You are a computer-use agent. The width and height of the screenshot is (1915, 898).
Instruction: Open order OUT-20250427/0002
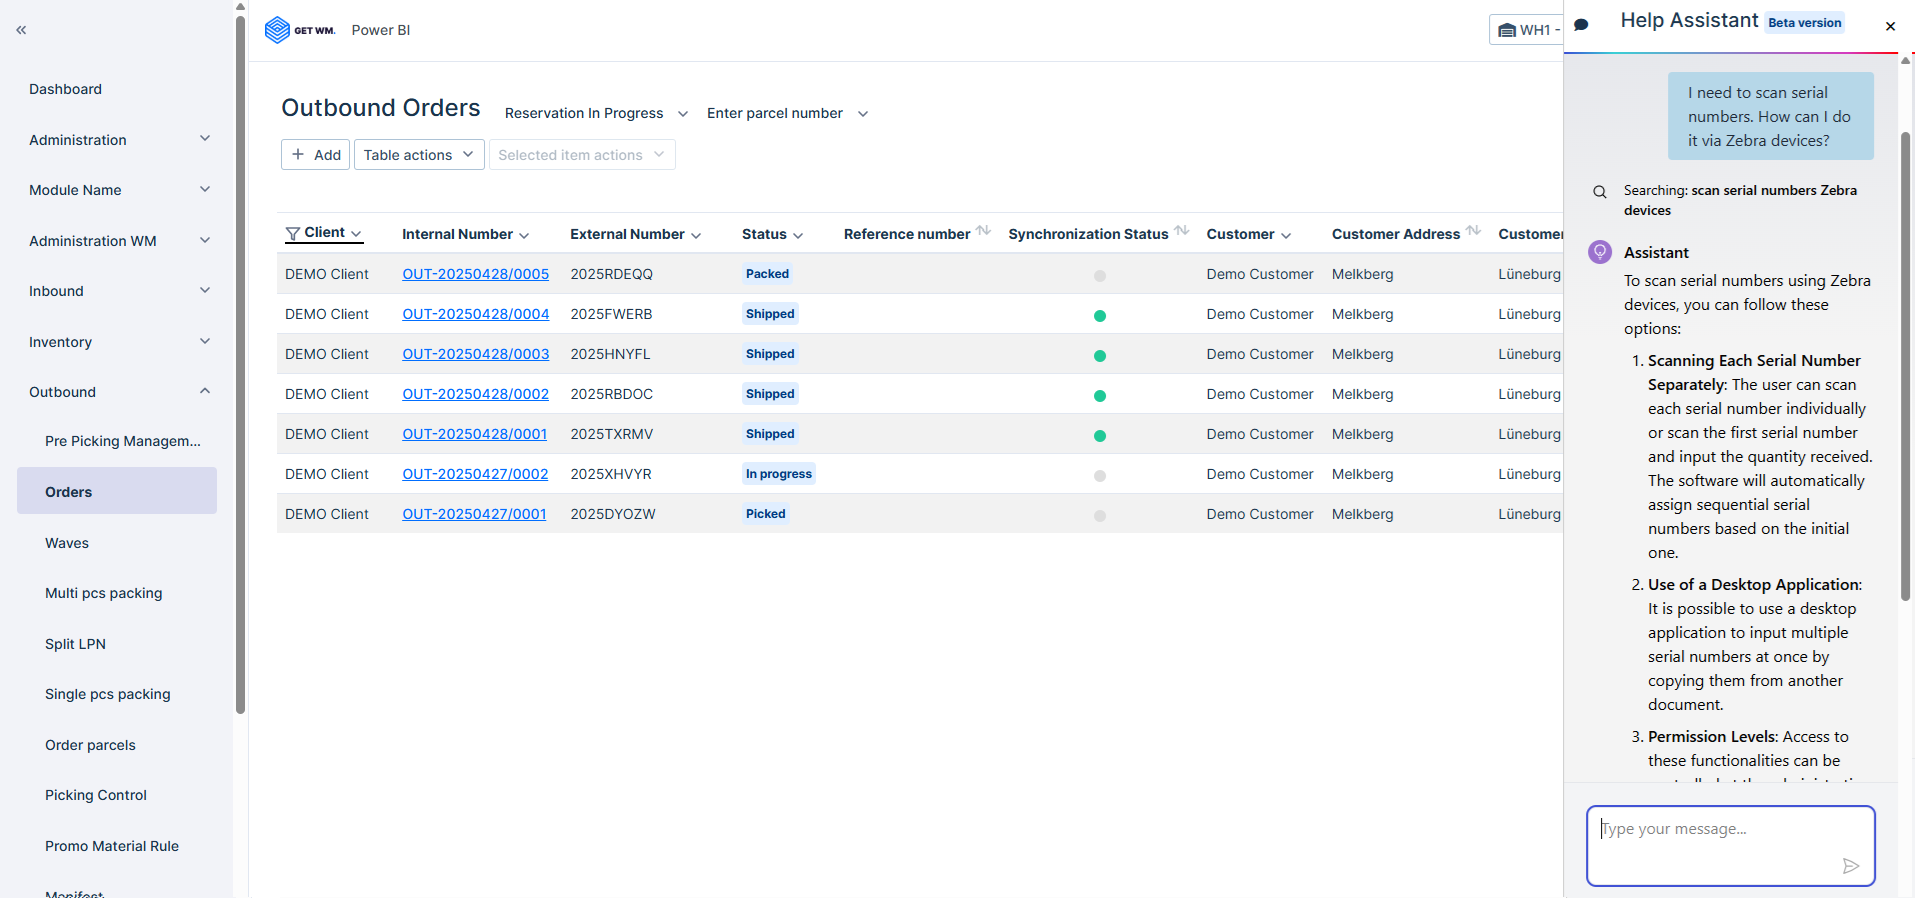475,474
